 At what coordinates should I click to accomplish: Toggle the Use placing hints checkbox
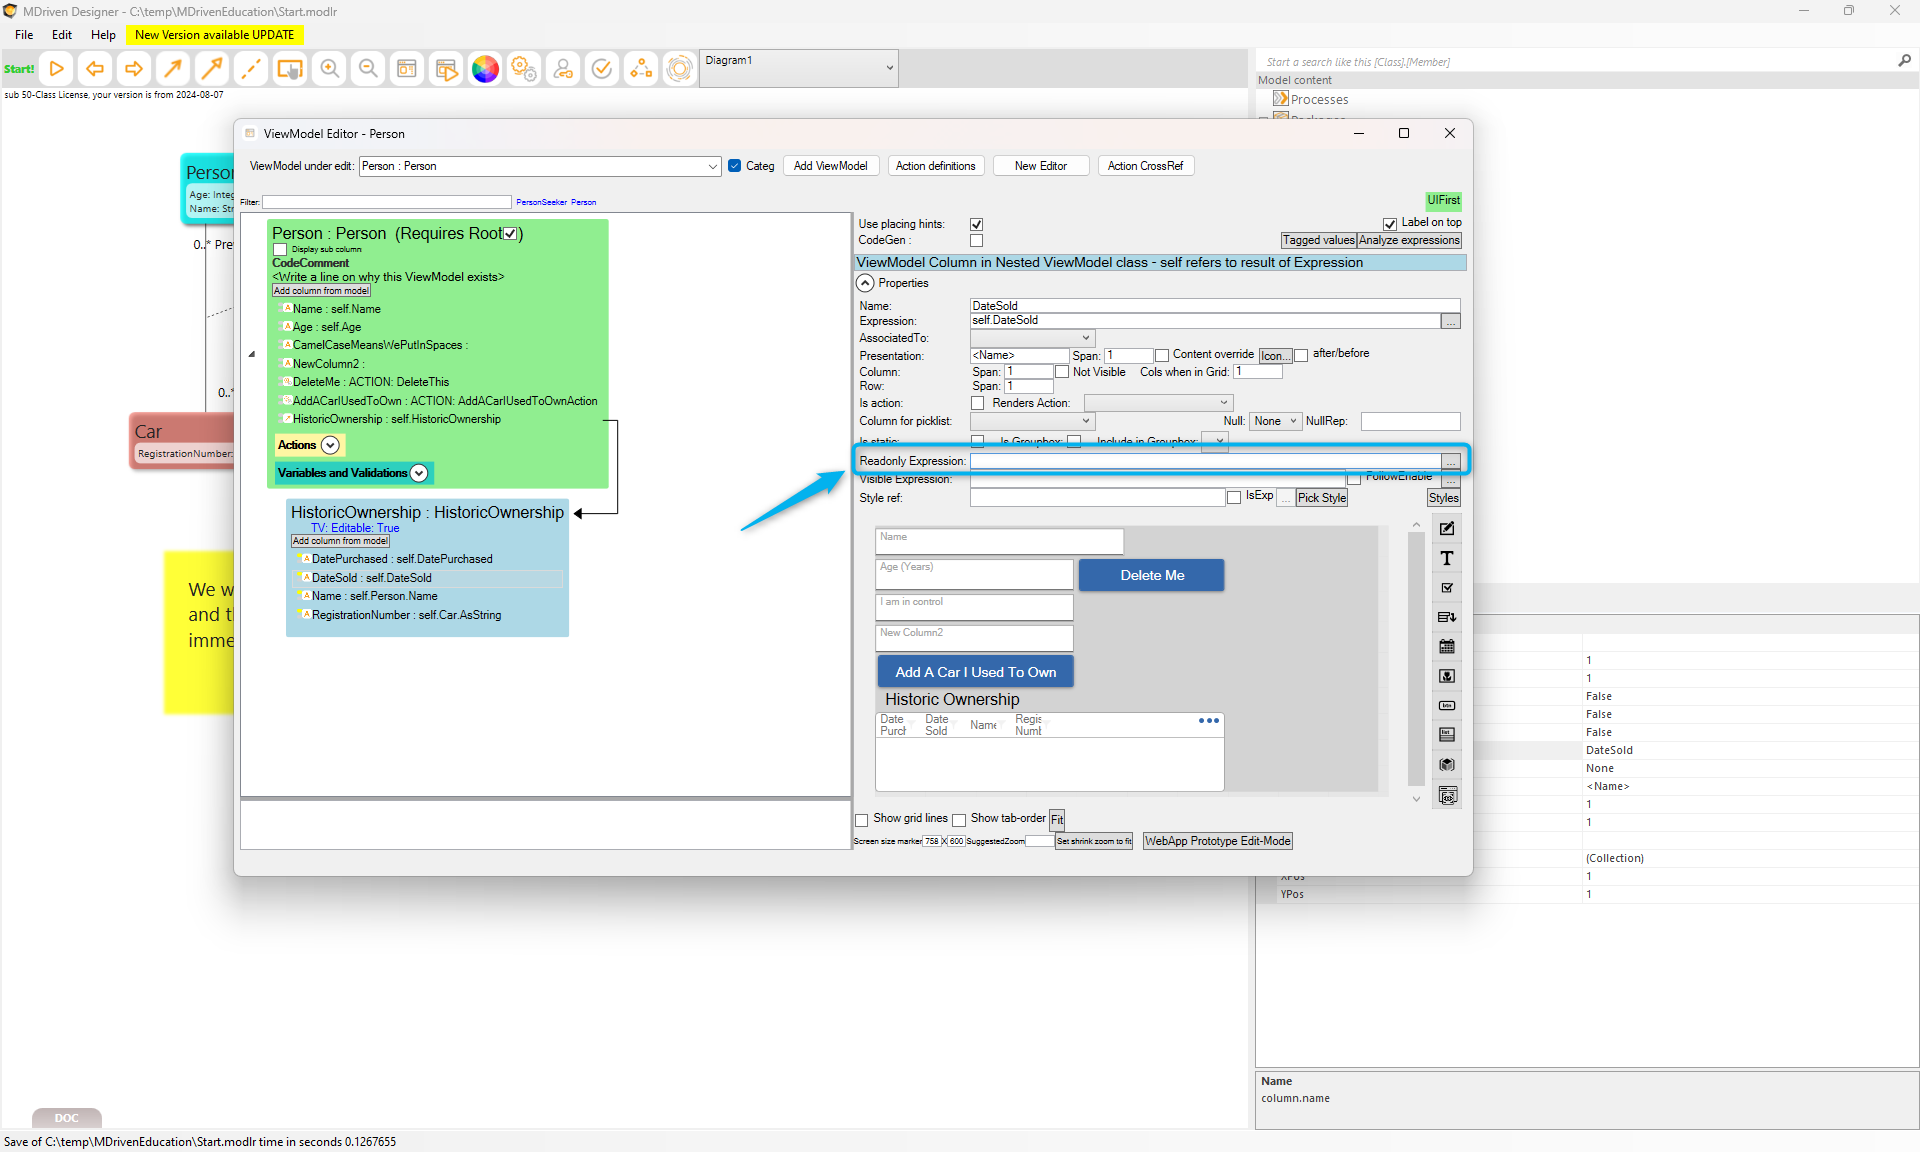(x=976, y=224)
